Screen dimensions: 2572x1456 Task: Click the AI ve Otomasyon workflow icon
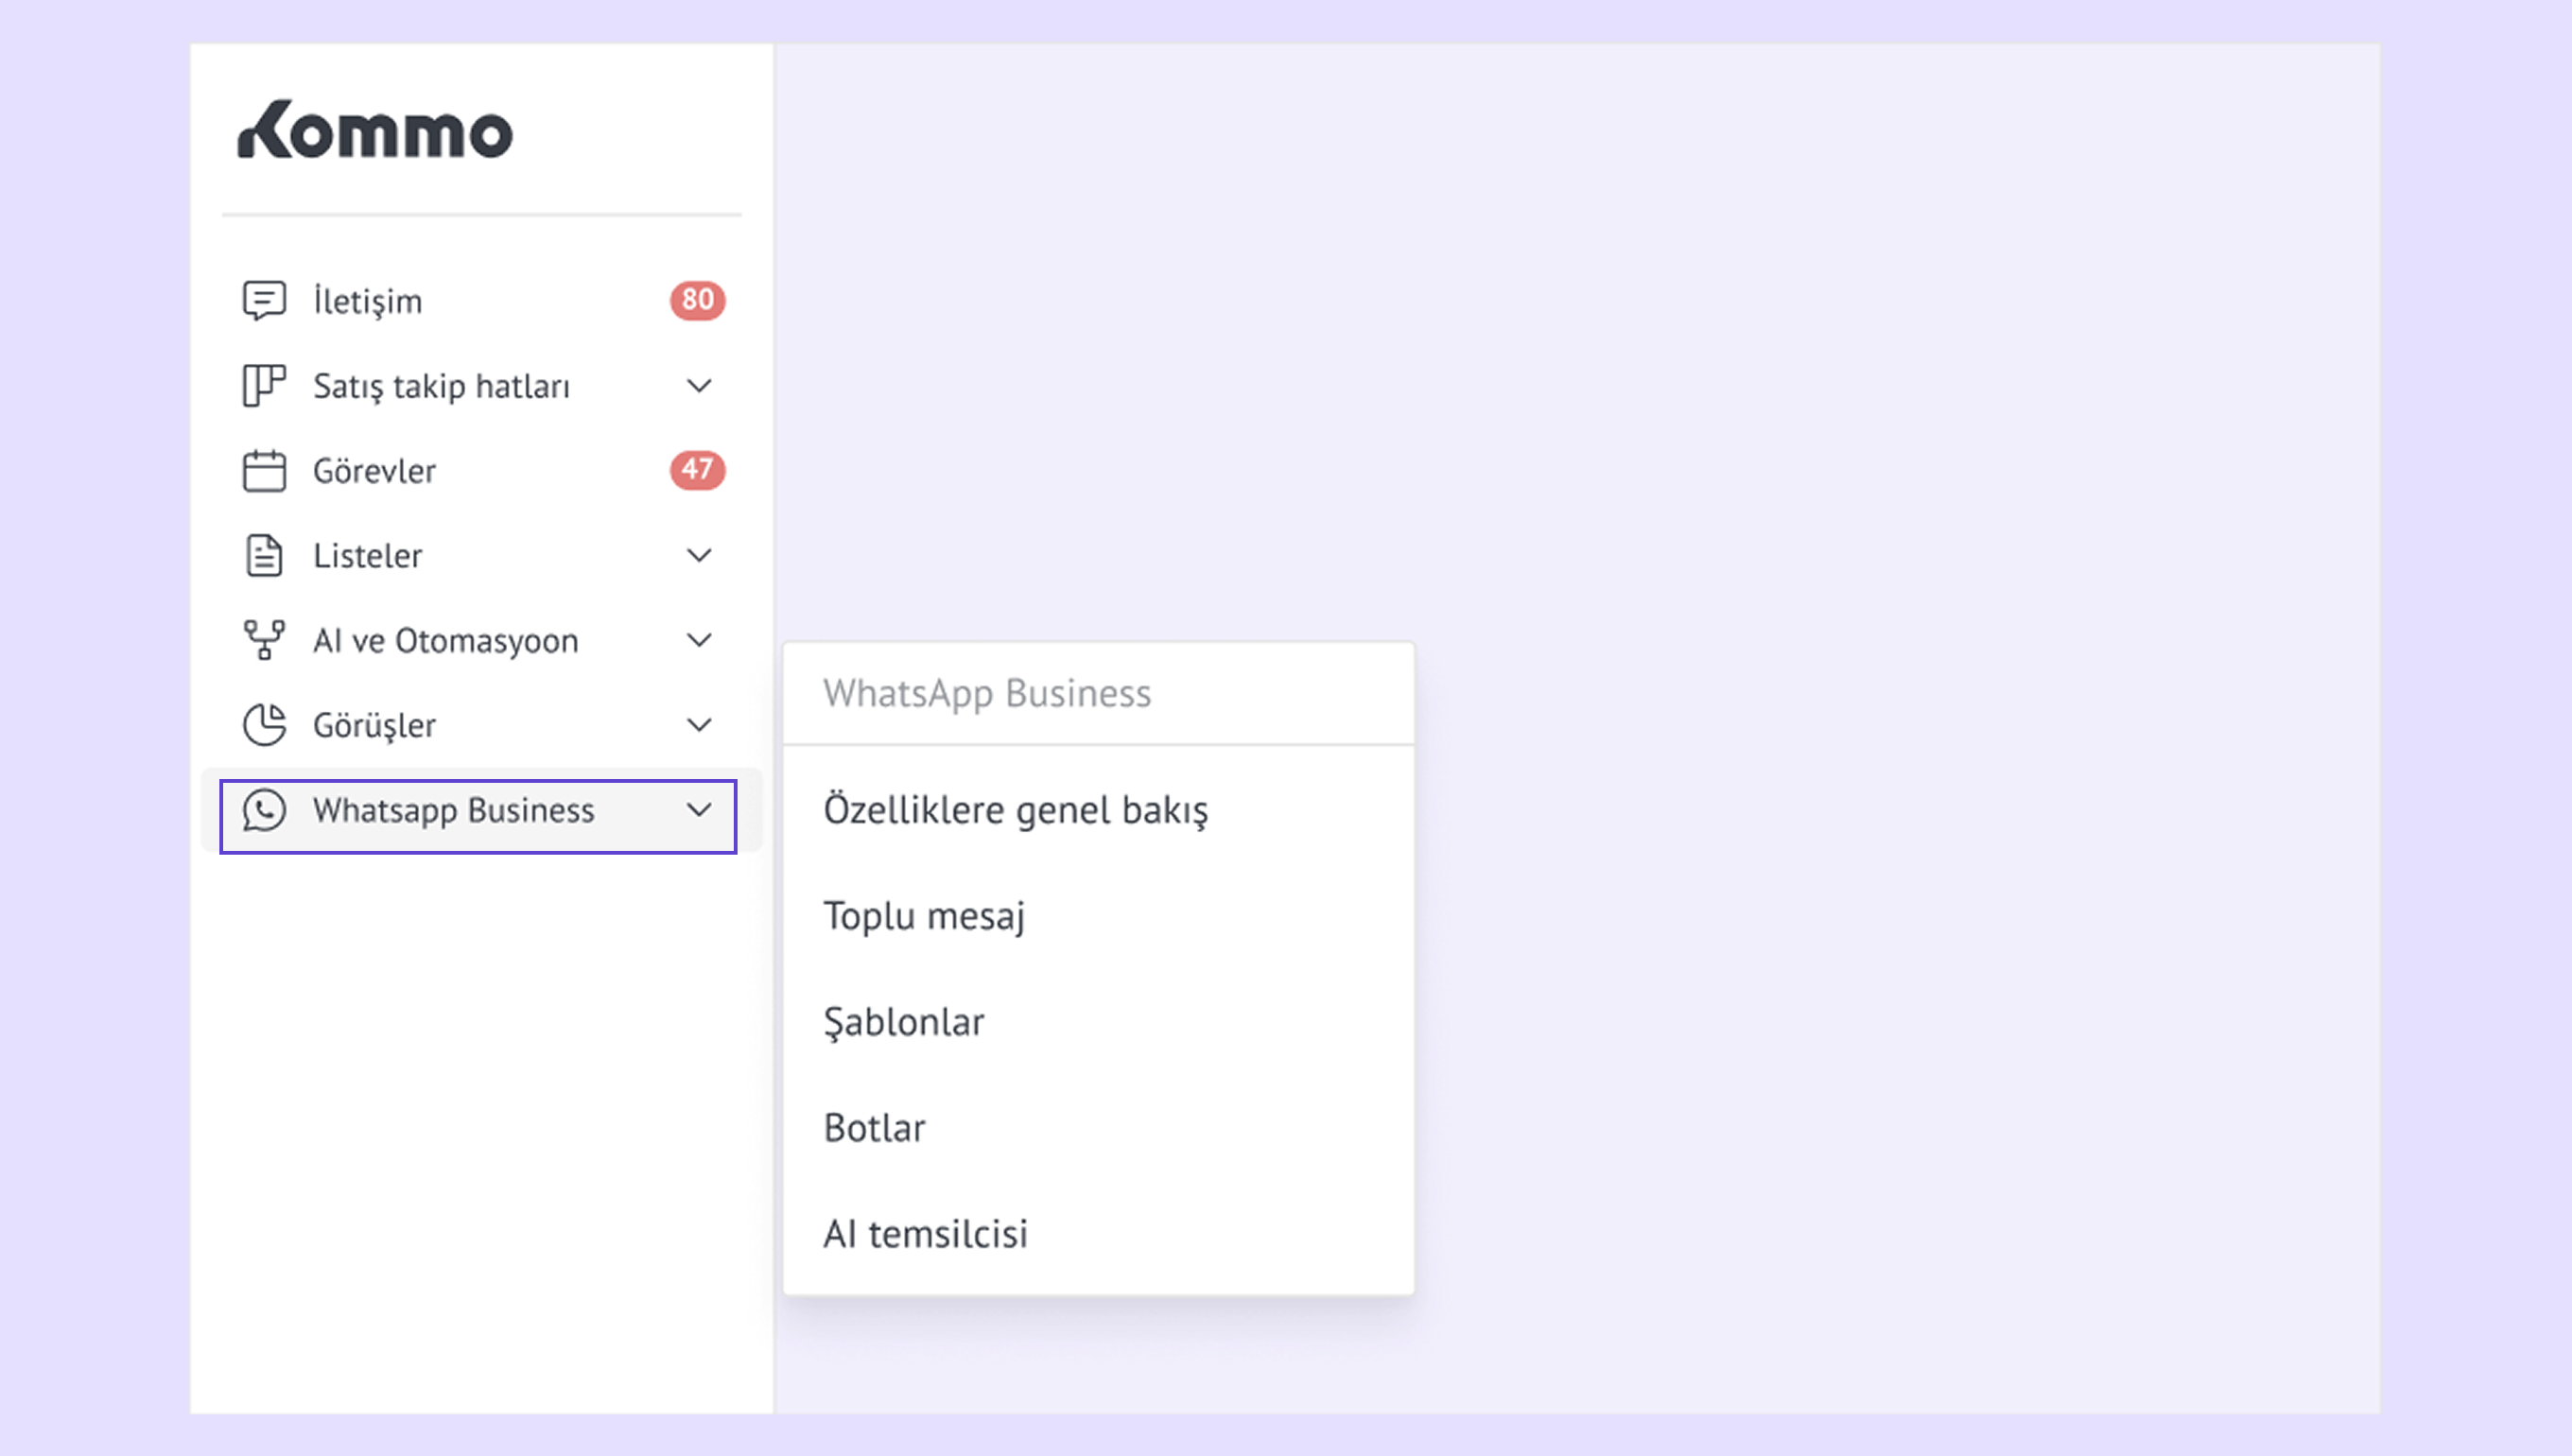[264, 640]
